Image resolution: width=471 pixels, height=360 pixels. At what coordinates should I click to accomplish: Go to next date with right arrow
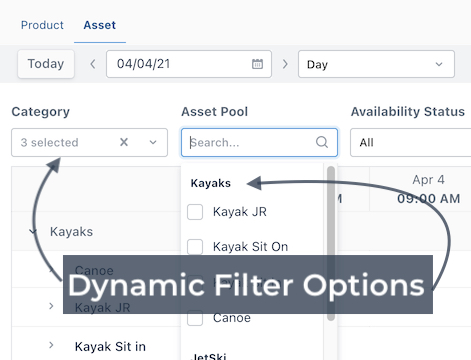click(x=285, y=64)
